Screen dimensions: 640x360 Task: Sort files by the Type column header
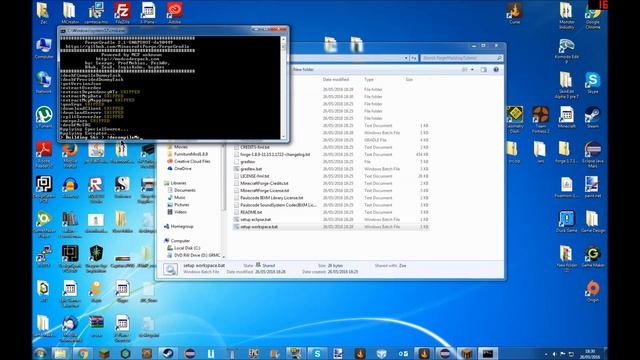click(x=369, y=79)
